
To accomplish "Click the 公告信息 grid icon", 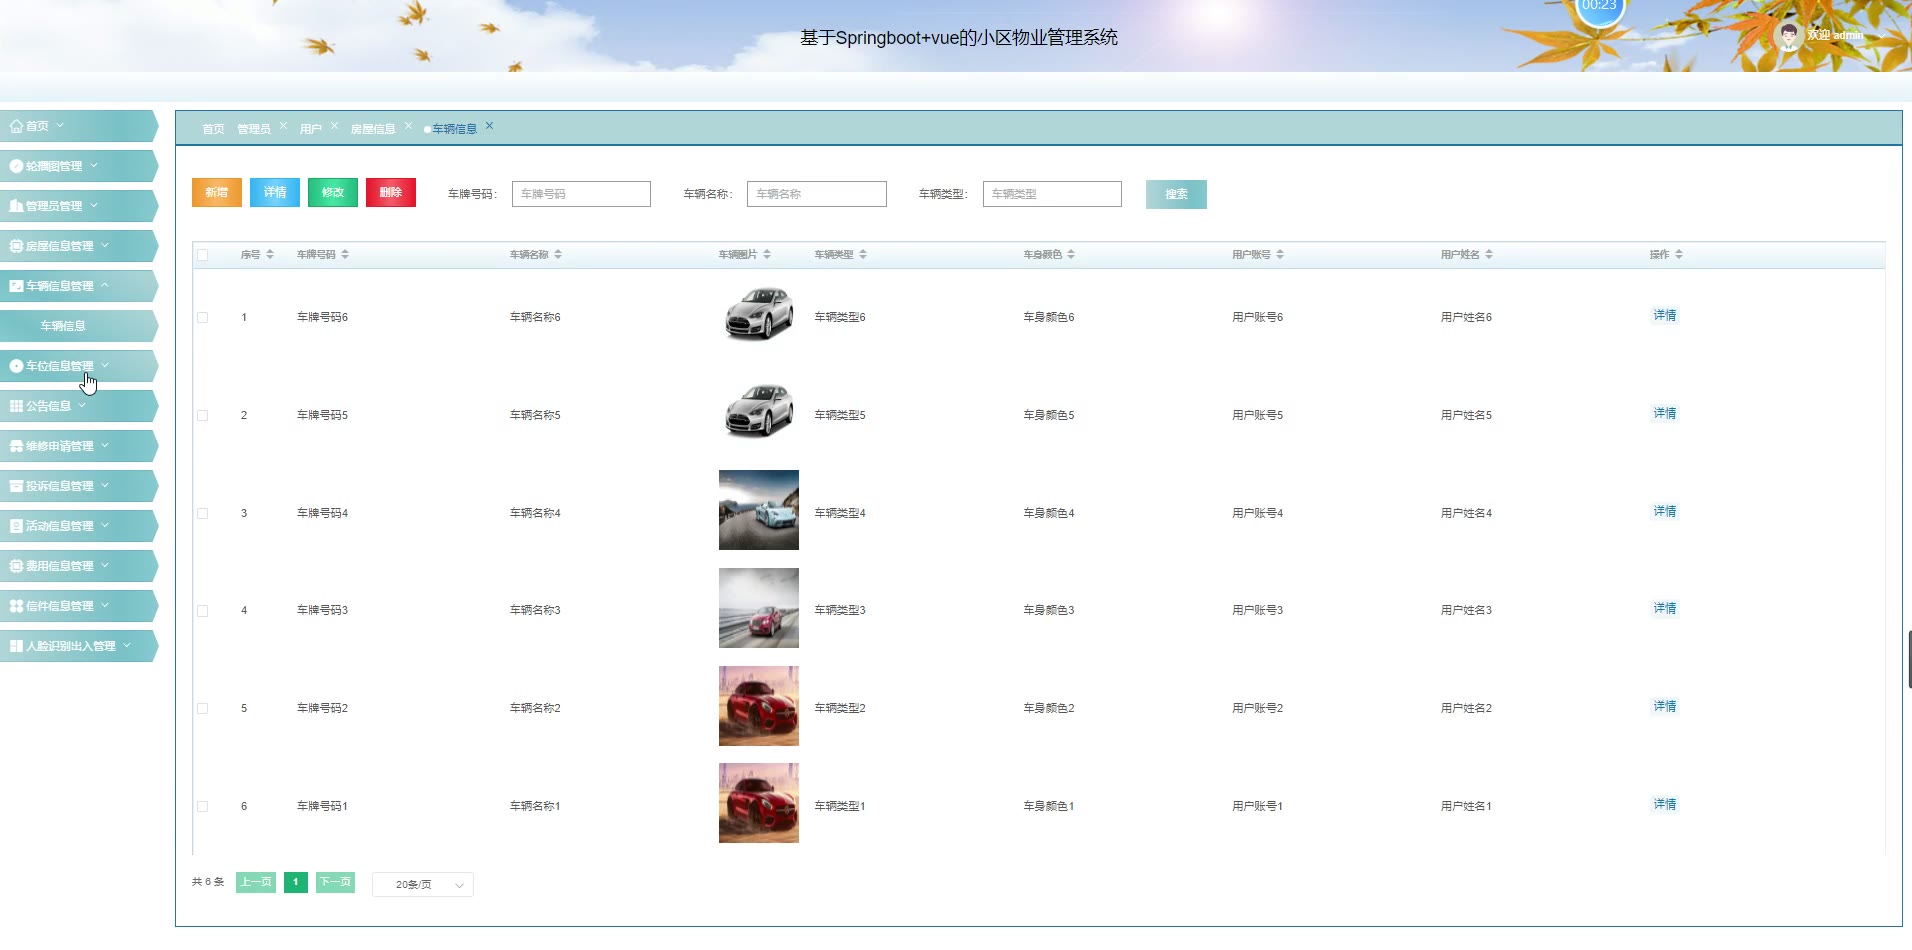I will (x=16, y=406).
